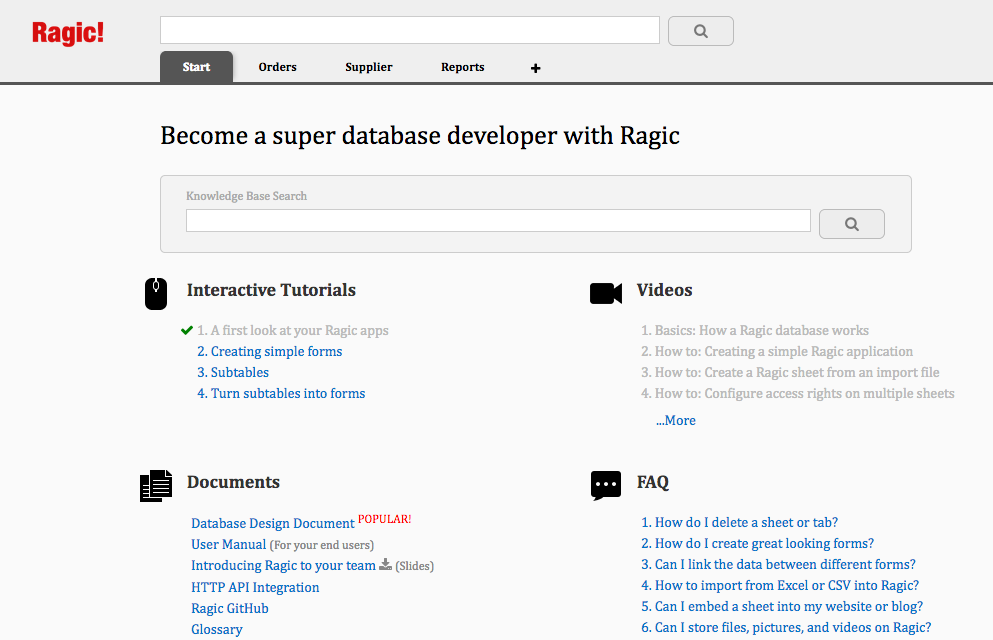Viewport: 993px width, 640px height.
Task: Expand videos list with ...More
Action: click(x=676, y=420)
